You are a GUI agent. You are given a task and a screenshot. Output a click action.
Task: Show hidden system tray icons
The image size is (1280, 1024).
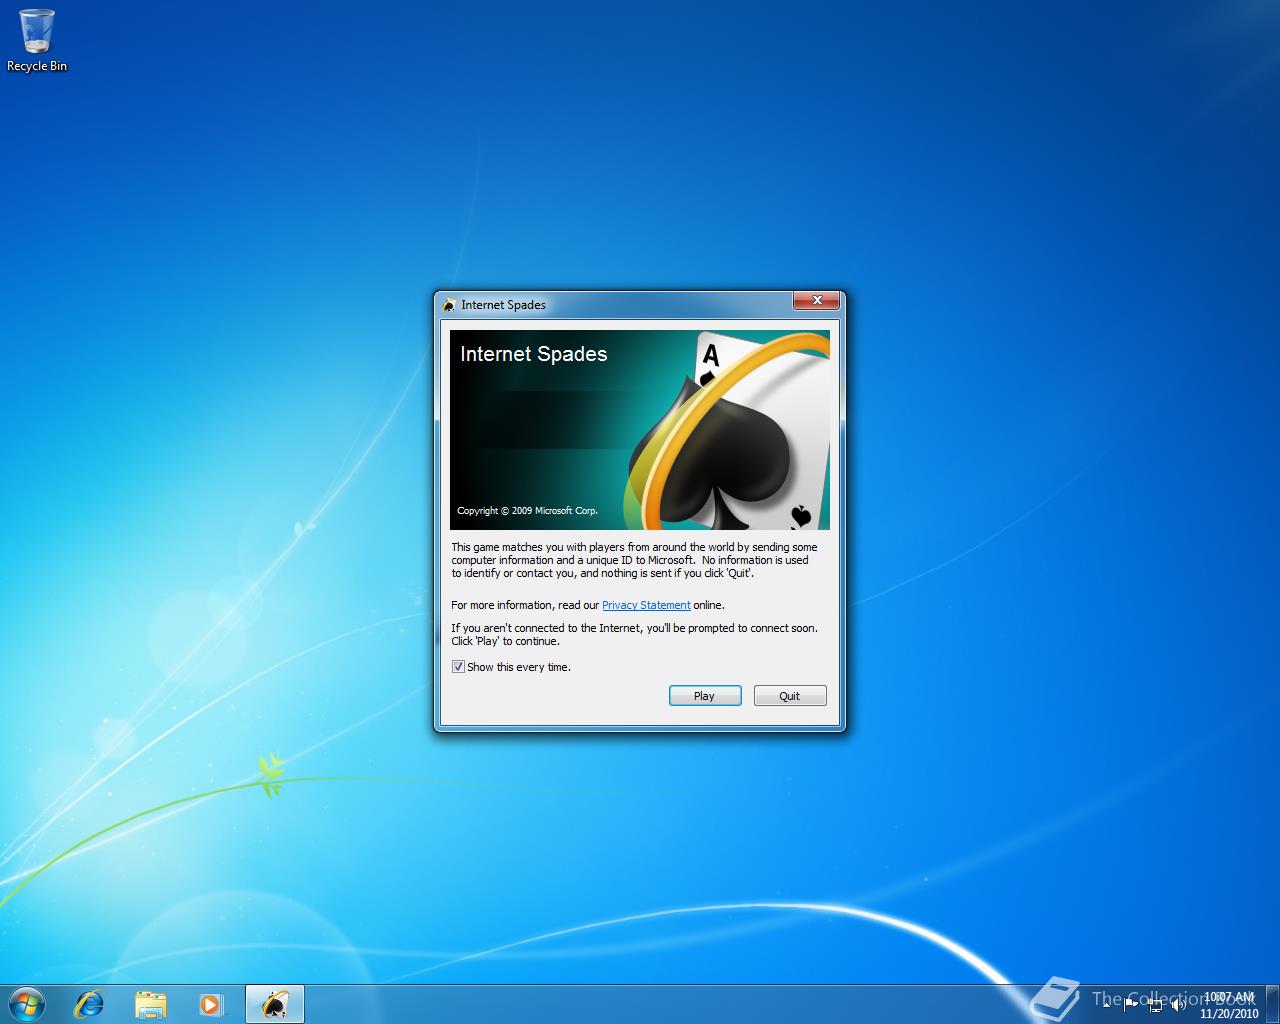coord(1107,1004)
